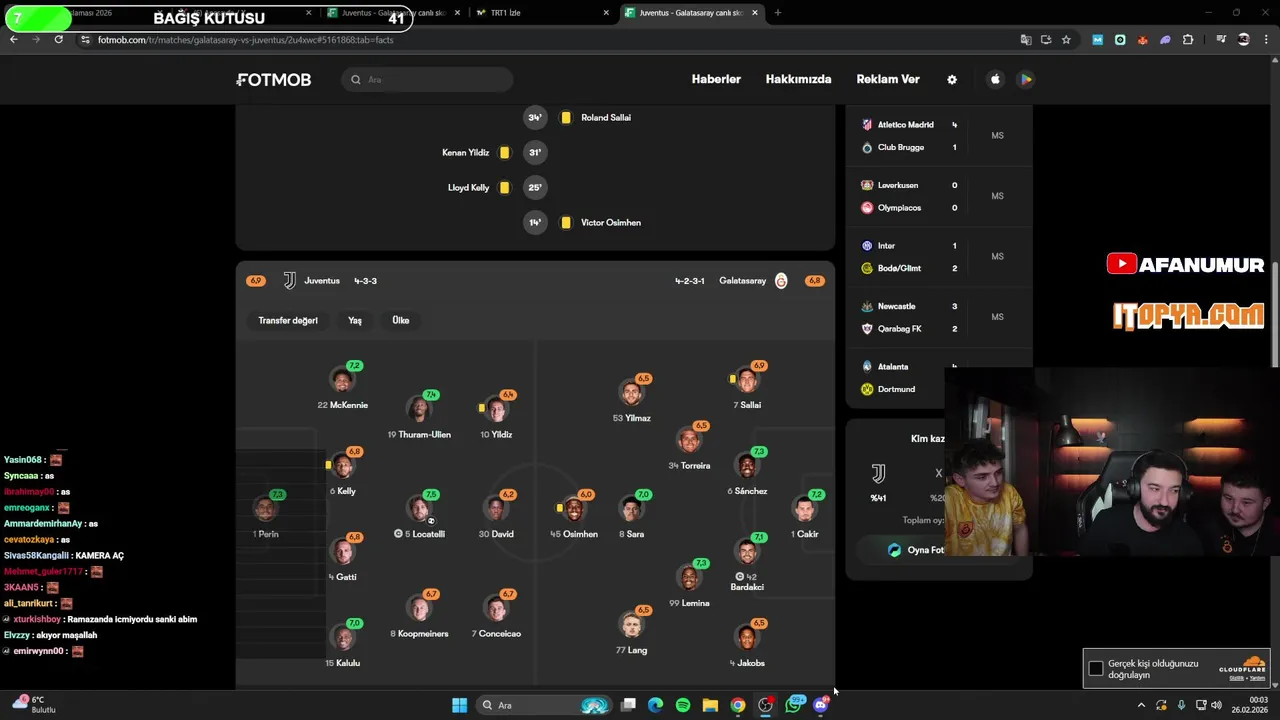
Task: Open Locatelli's player photo
Action: coord(419,509)
